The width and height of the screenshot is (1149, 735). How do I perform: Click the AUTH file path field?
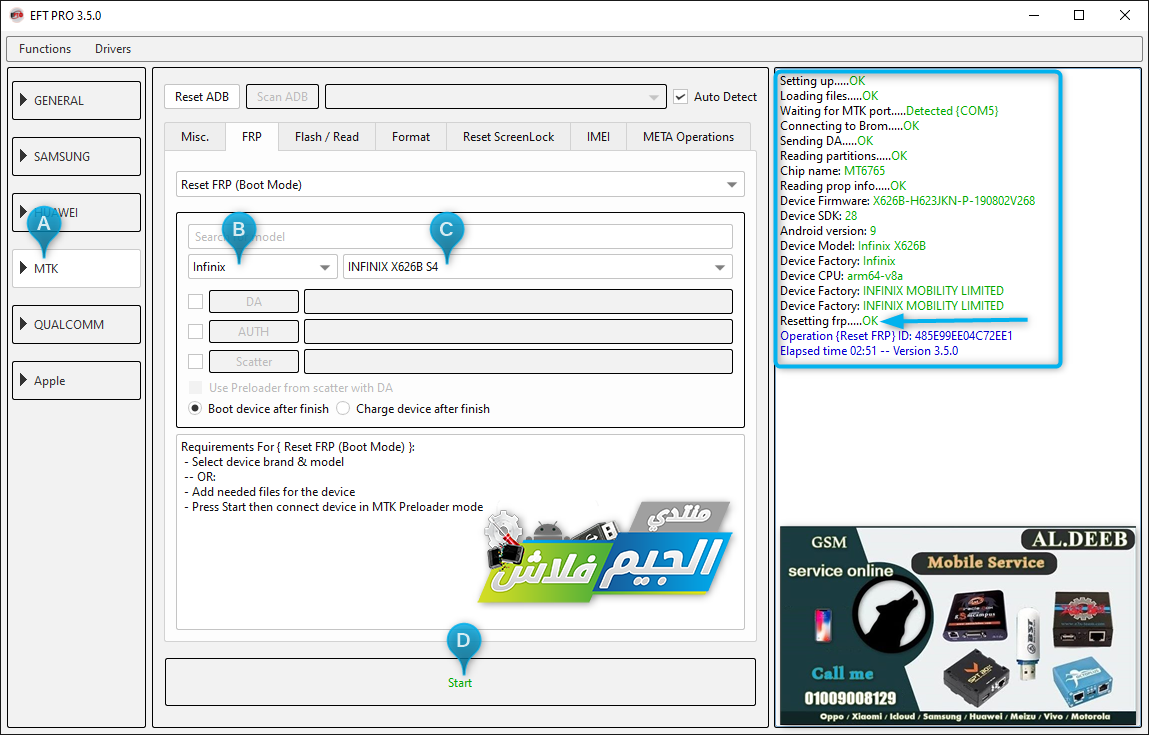518,331
